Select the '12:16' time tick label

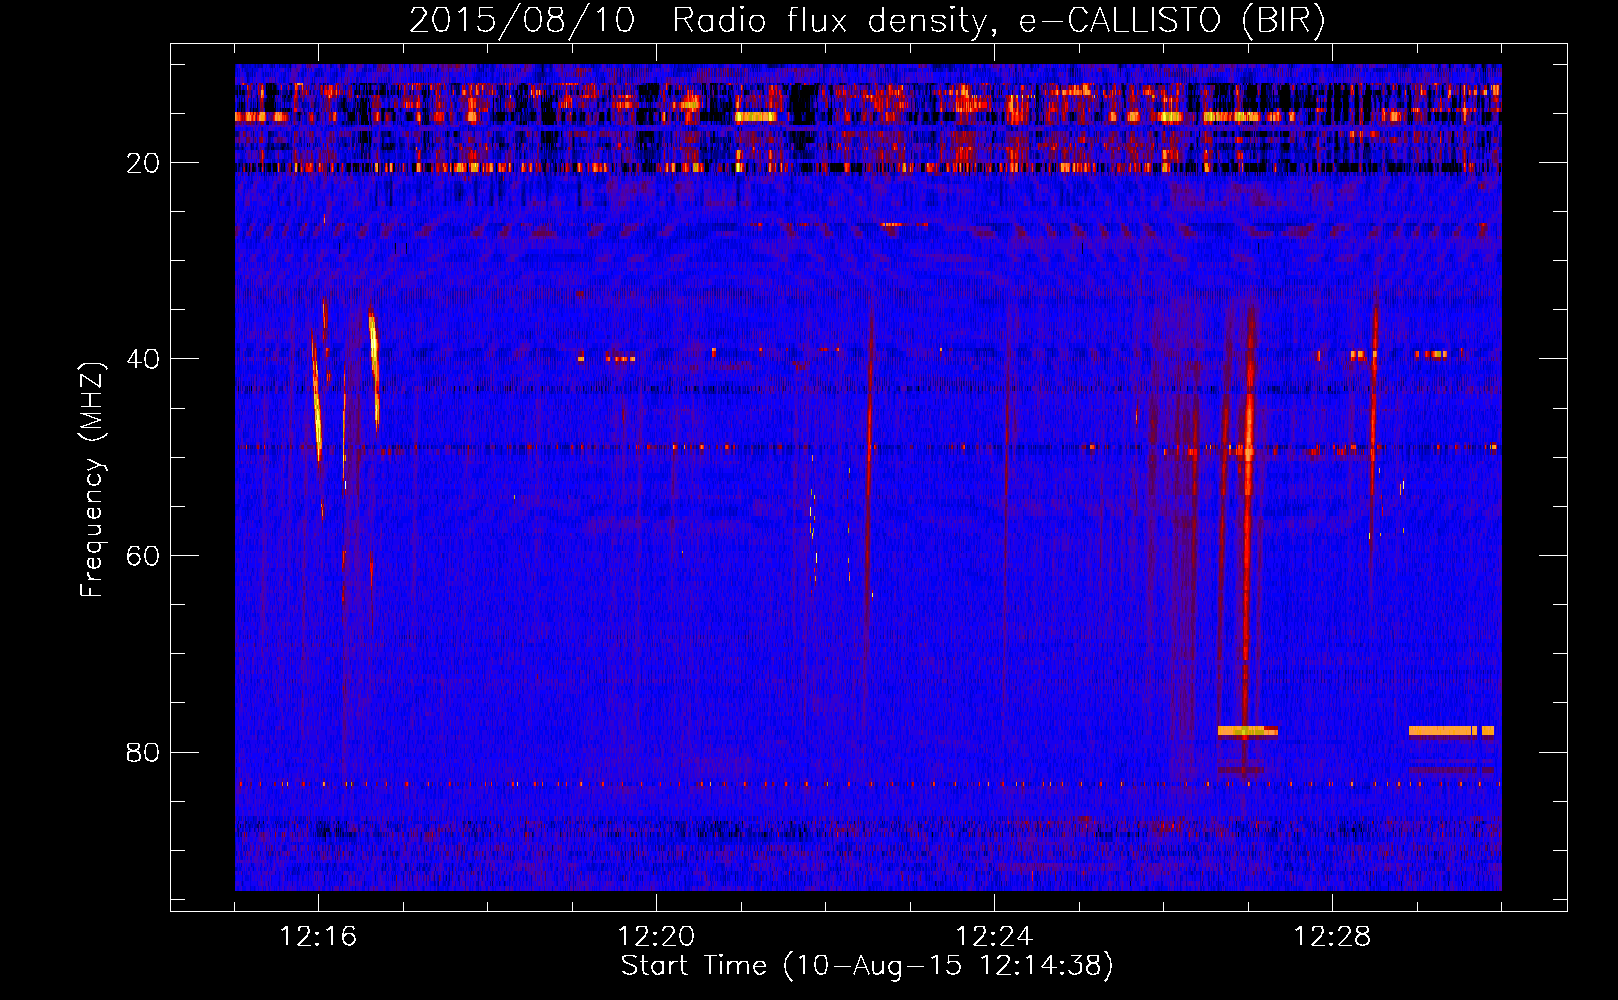click(x=318, y=937)
